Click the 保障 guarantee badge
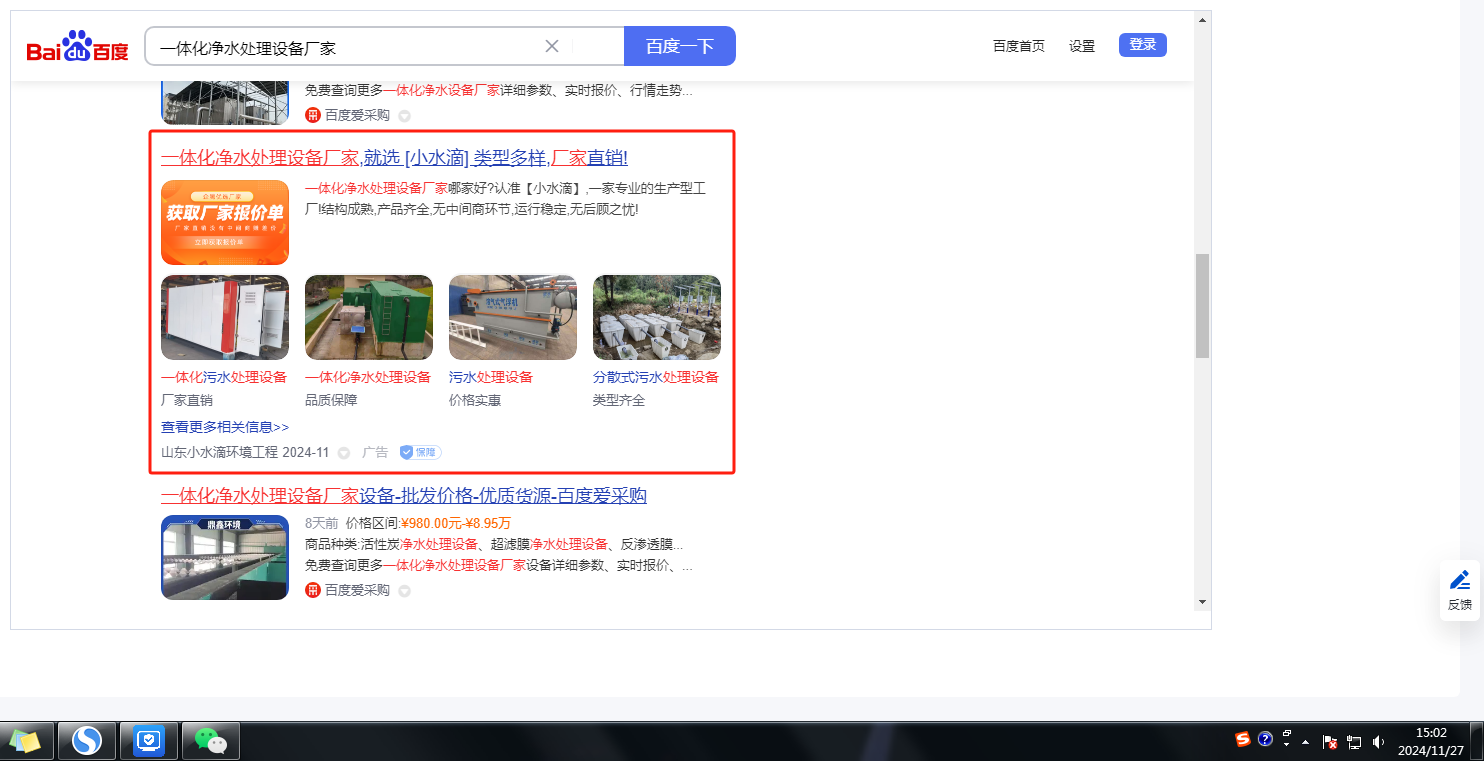 420,452
